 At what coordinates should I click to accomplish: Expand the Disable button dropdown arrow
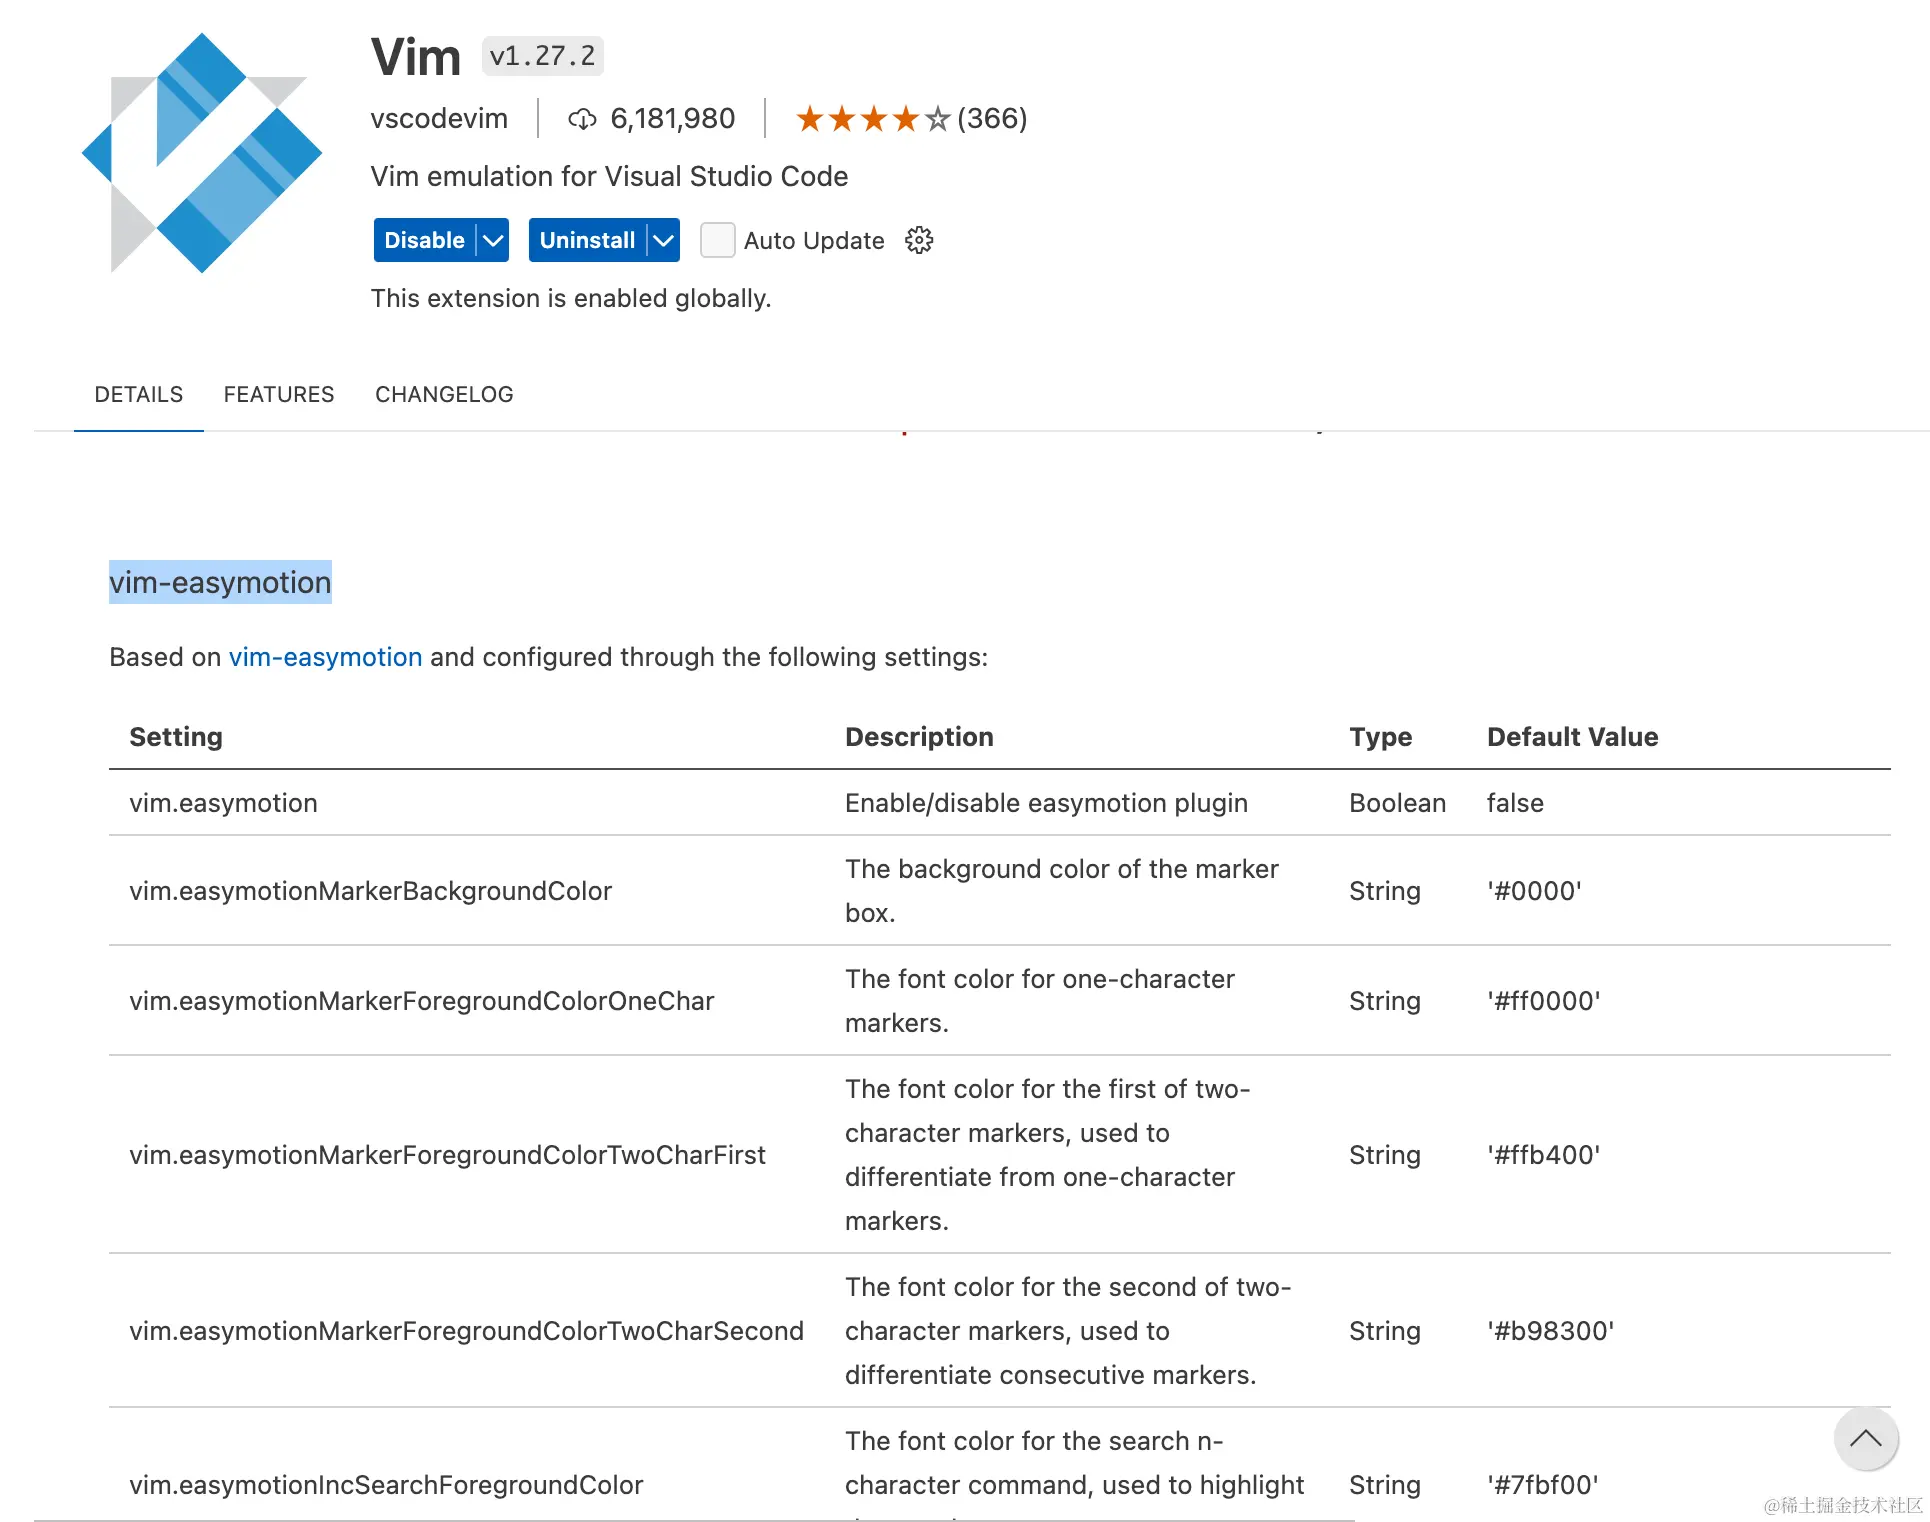click(x=493, y=240)
